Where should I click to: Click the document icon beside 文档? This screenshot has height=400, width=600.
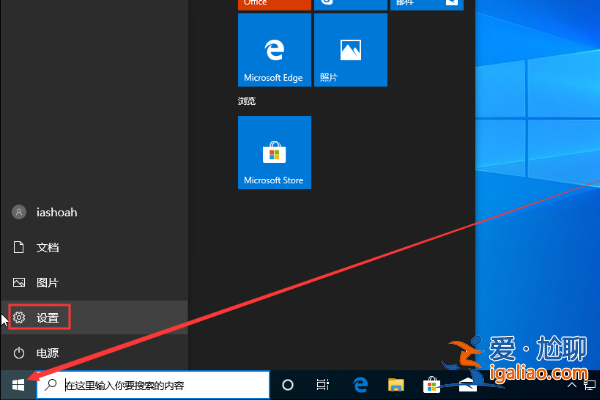[19, 247]
